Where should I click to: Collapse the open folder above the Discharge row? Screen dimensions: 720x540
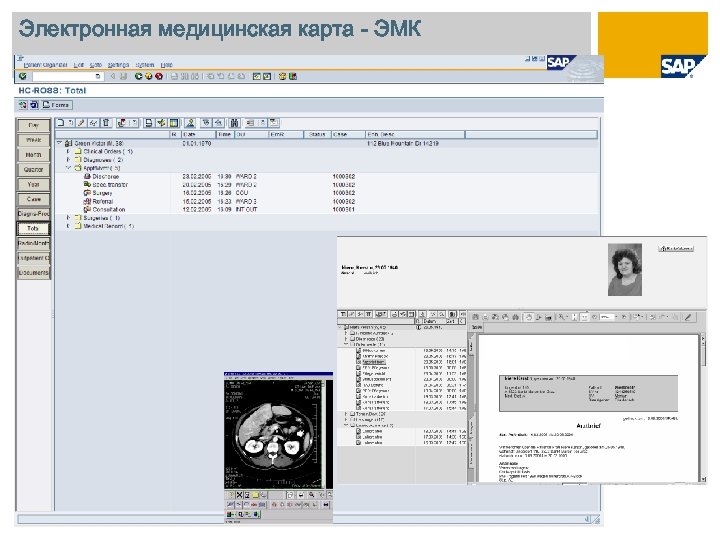point(68,168)
